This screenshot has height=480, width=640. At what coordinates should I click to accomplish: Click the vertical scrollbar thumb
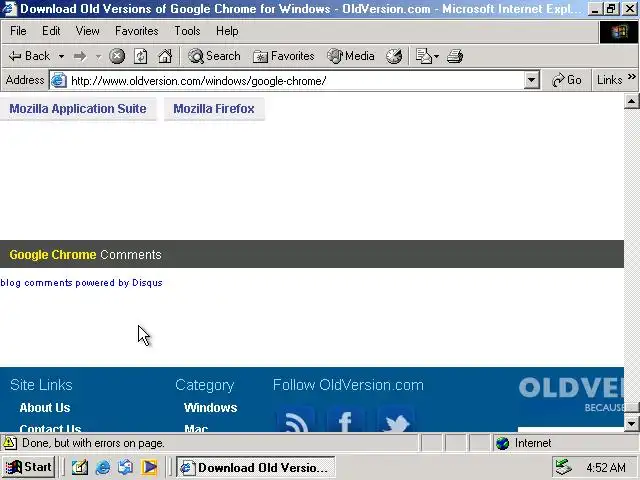click(x=631, y=408)
